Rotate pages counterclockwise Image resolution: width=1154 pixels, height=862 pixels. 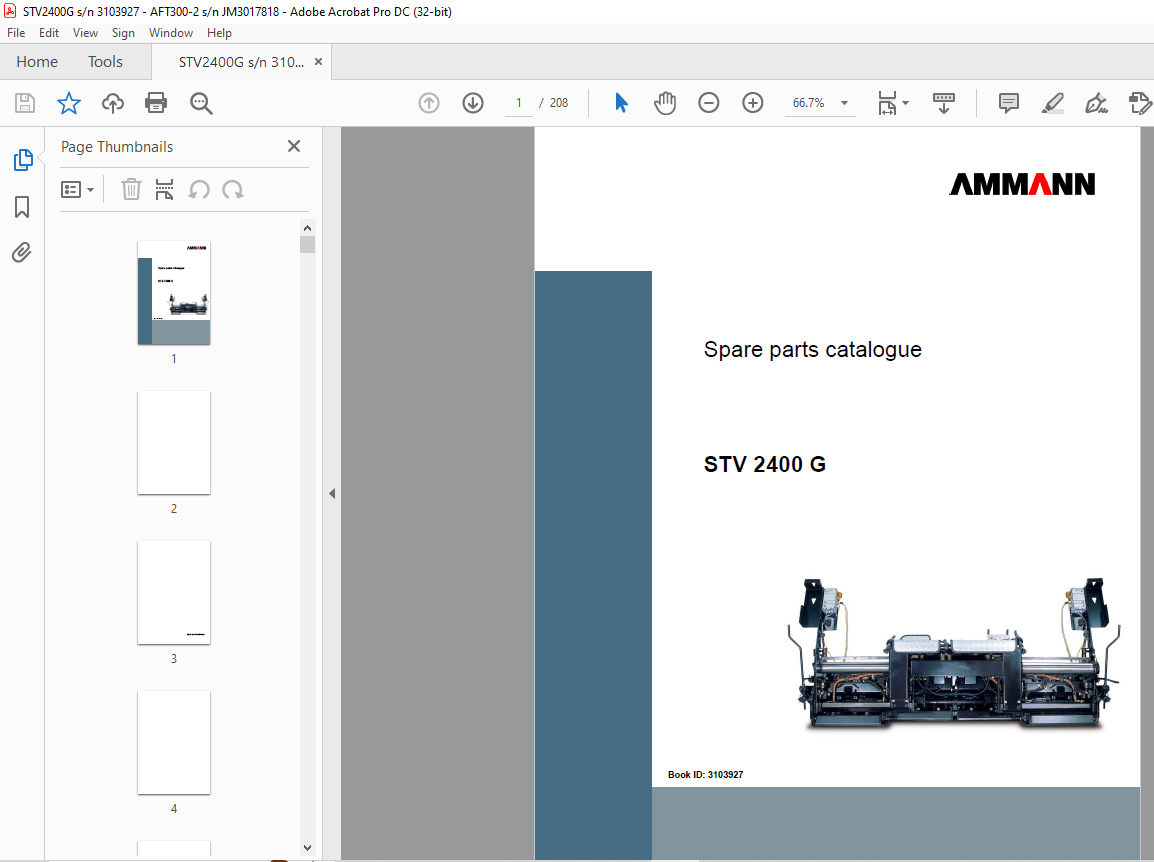tap(199, 189)
